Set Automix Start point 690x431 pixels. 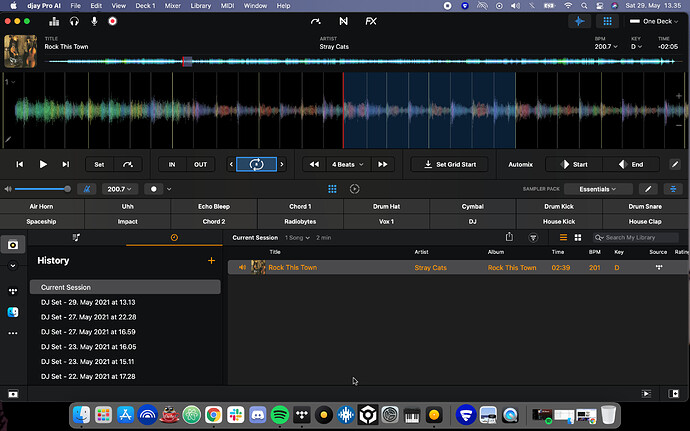click(574, 164)
